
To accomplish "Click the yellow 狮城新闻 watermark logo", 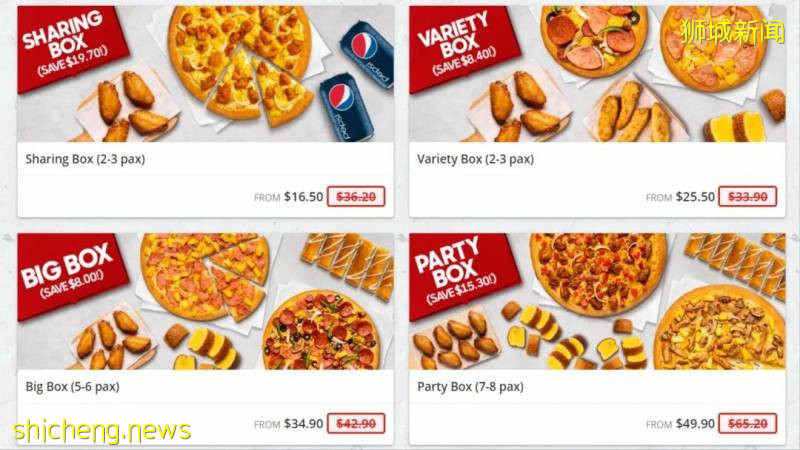I will (732, 32).
